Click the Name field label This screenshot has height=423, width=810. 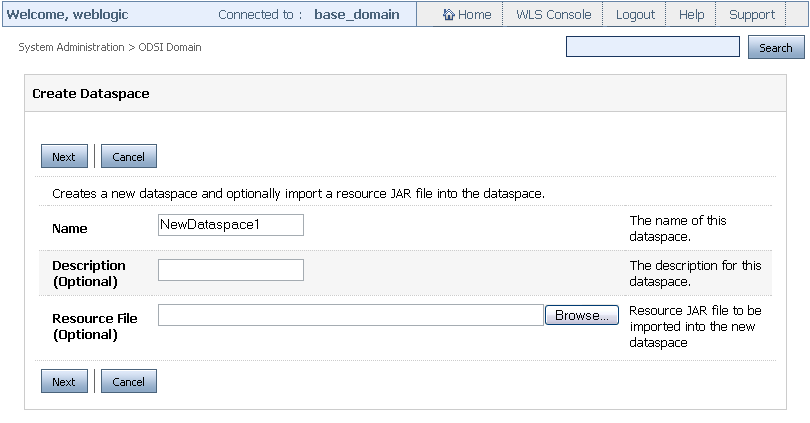click(70, 228)
